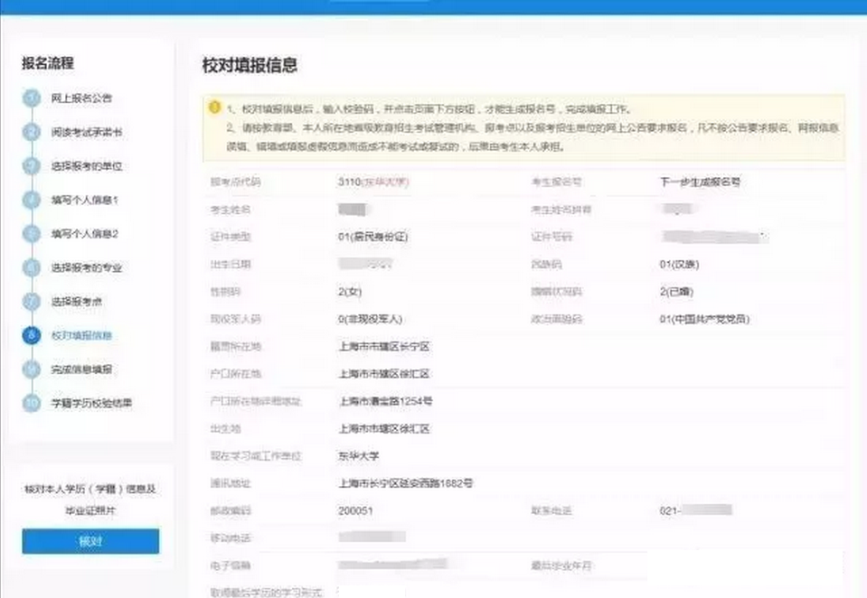867x598 pixels.
Task: Jump to 选择报考点 step
Action: 79,301
